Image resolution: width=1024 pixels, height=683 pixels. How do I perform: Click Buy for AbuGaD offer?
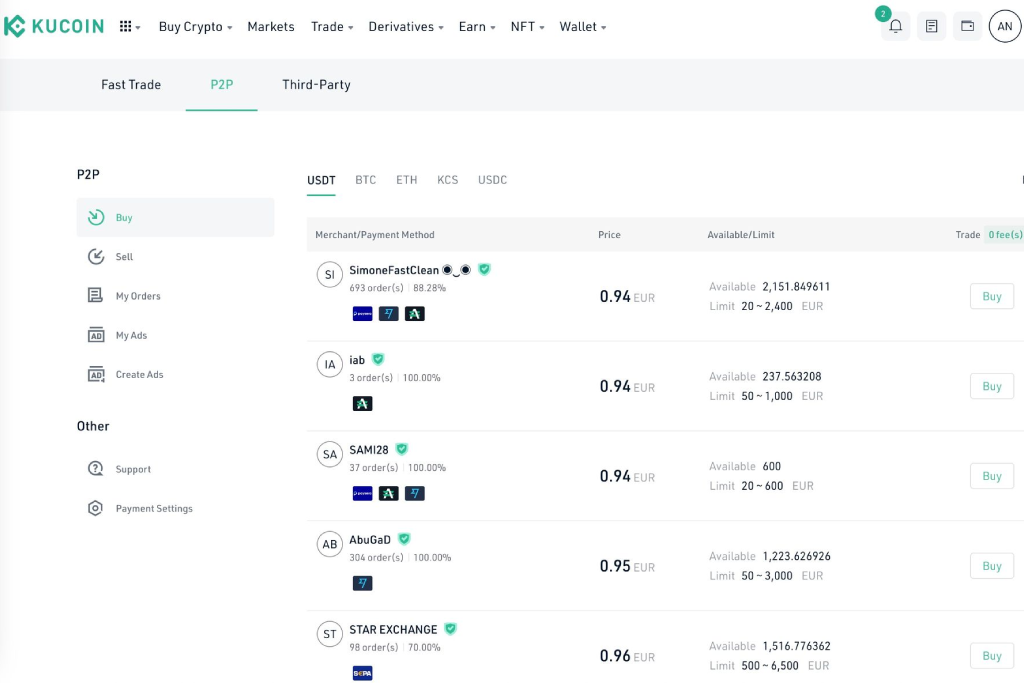[x=991, y=566]
